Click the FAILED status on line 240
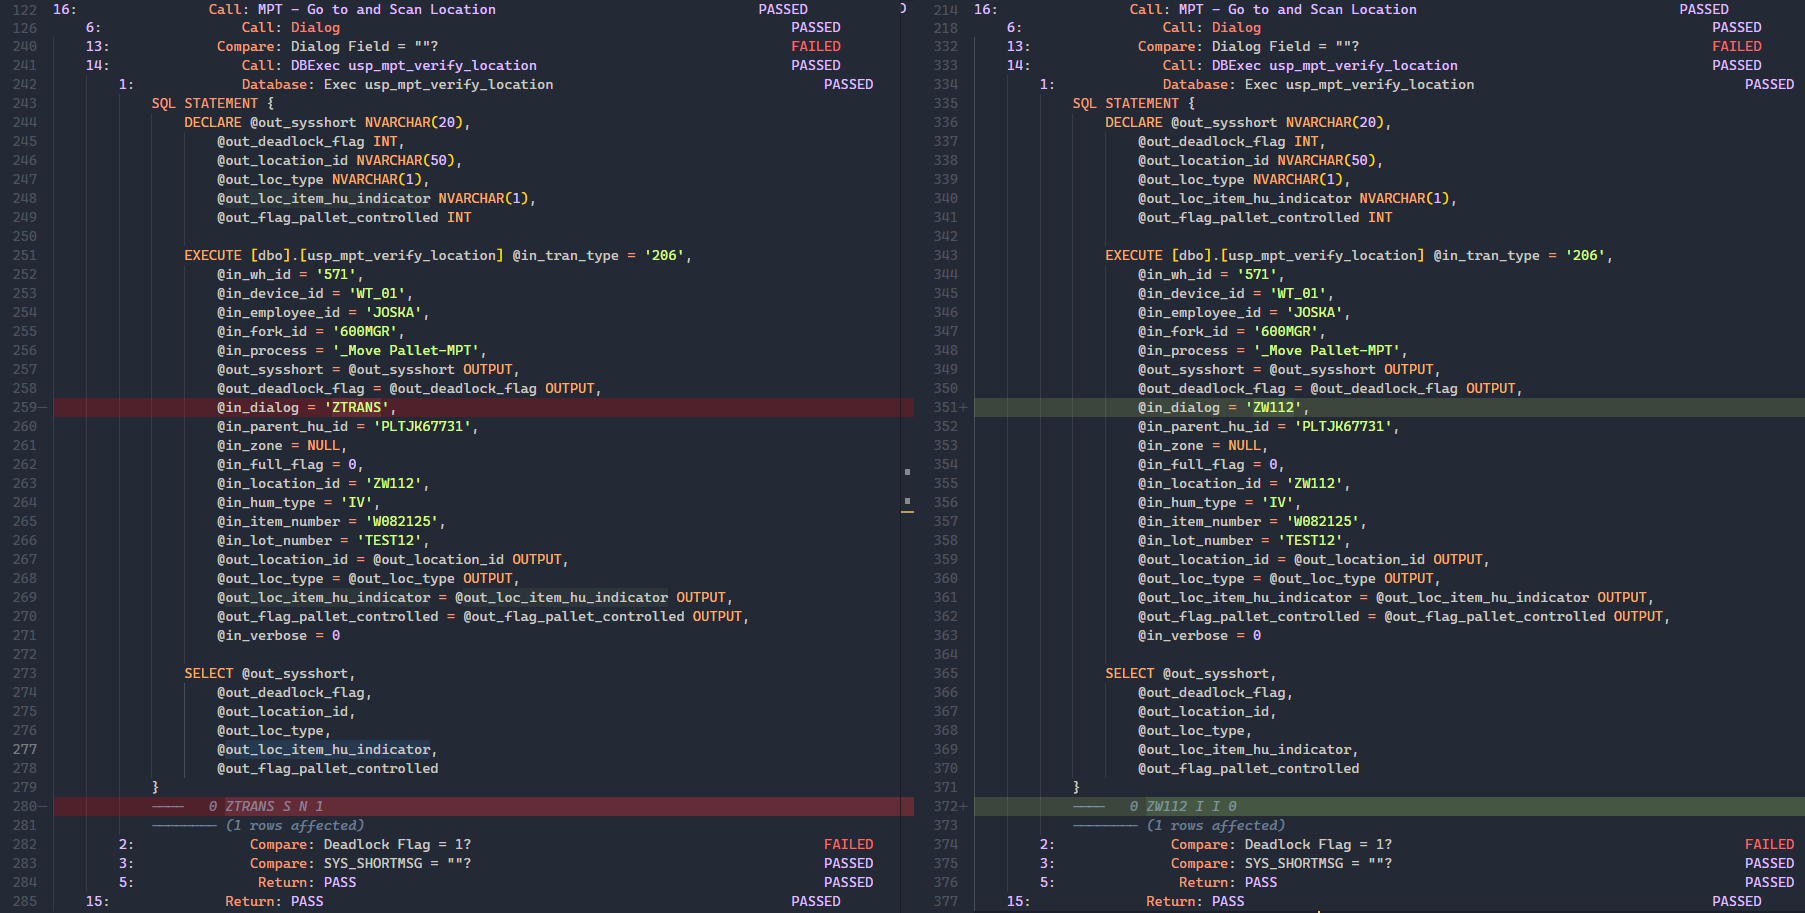 click(816, 46)
